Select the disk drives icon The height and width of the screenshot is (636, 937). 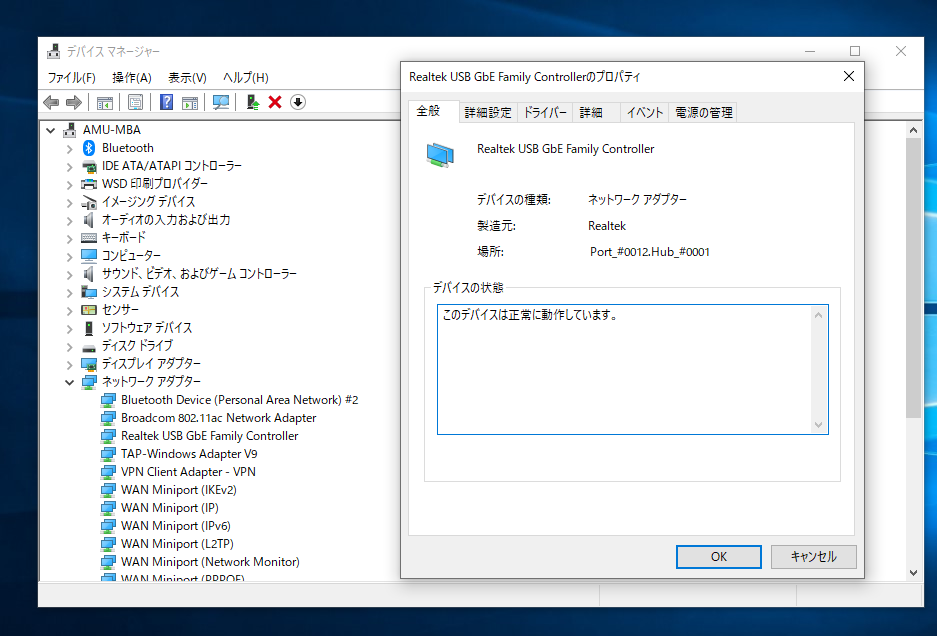click(x=89, y=346)
